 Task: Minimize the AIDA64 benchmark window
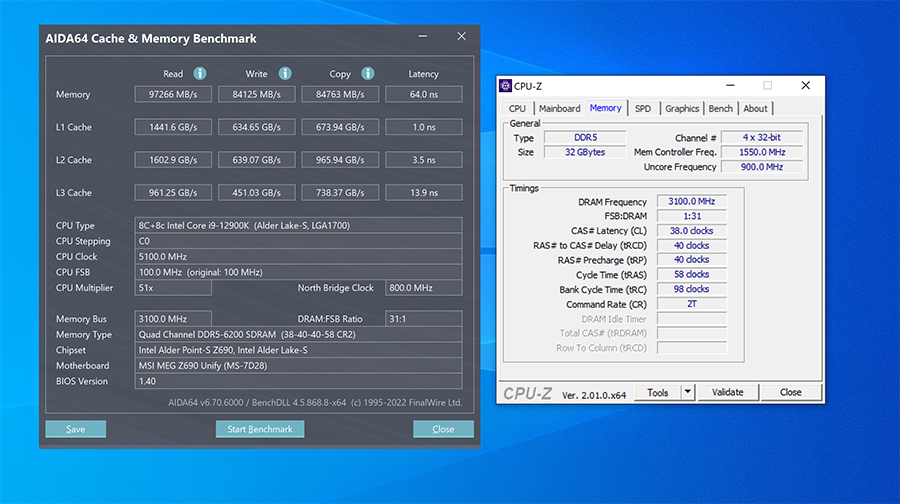425,37
